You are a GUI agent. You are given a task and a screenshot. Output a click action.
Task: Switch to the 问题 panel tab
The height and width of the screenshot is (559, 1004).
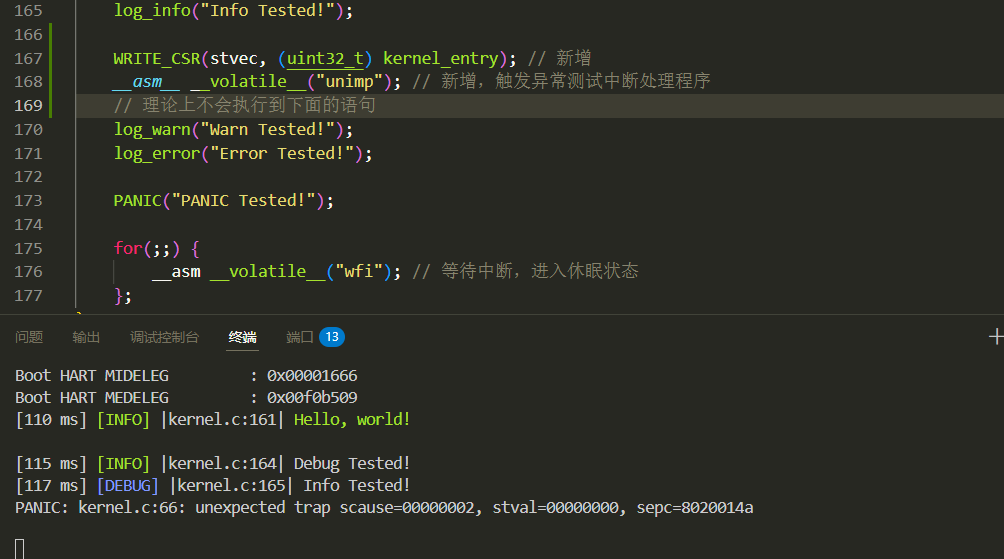[x=29, y=338]
